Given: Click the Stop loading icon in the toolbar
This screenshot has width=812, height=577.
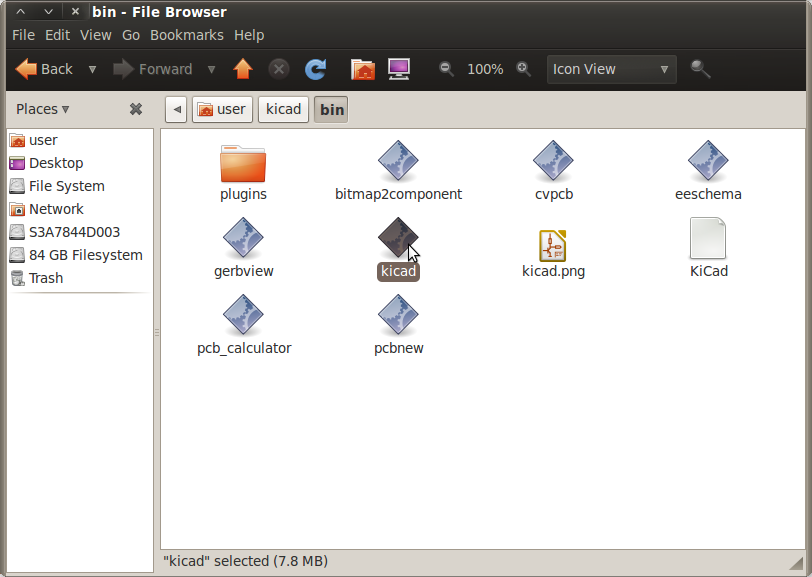Looking at the screenshot, I should [x=279, y=69].
